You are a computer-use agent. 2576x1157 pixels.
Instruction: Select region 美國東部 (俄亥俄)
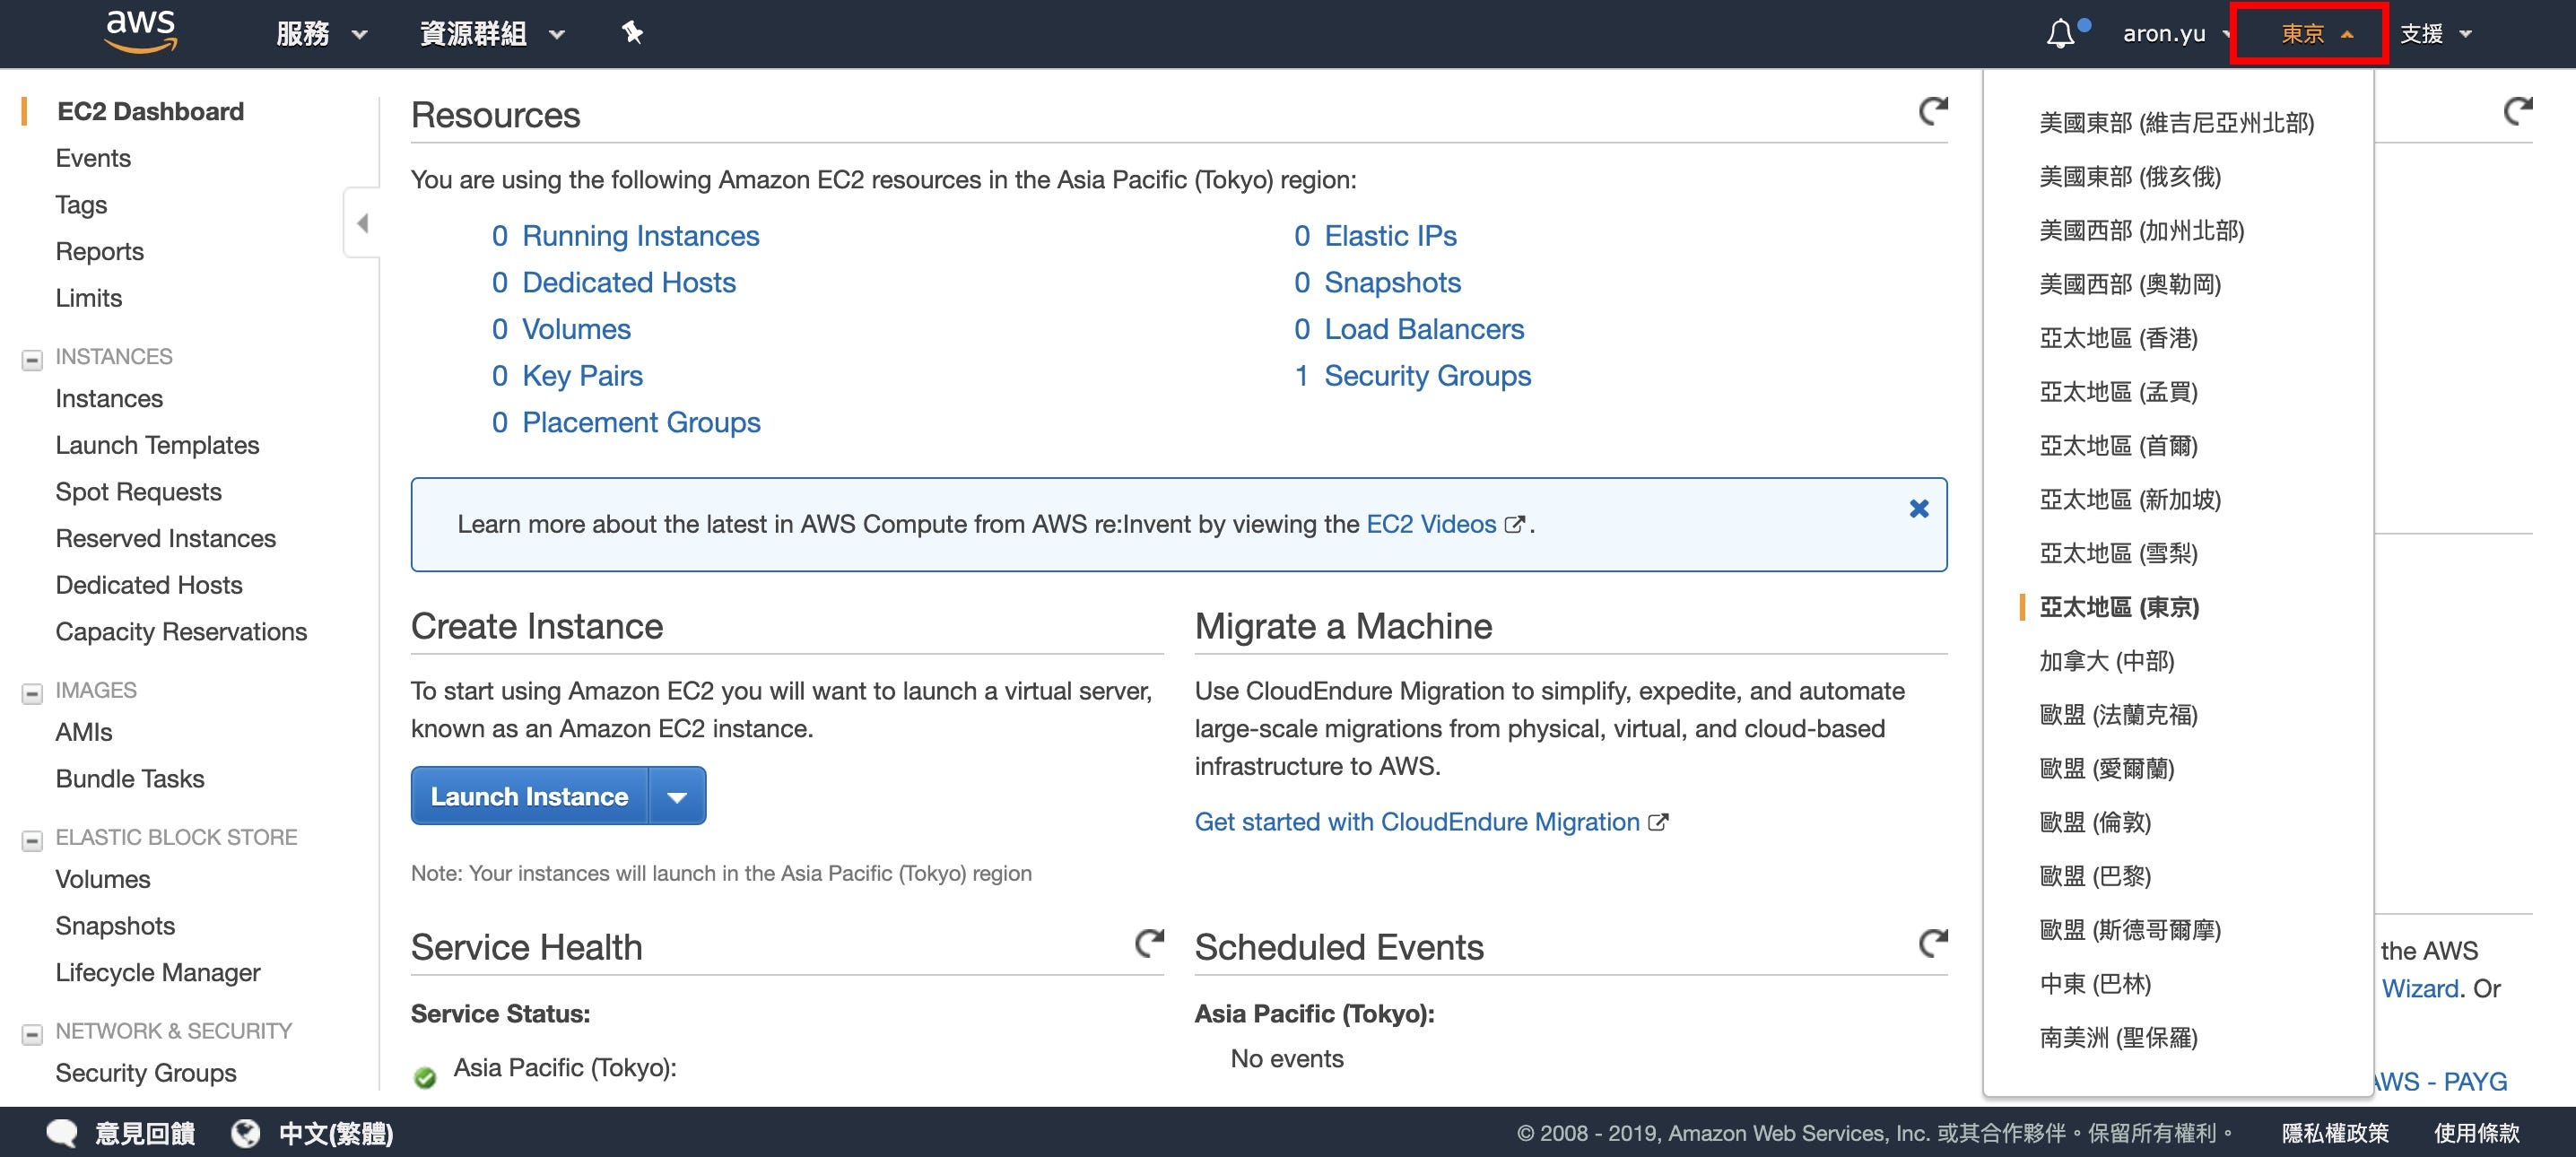(2130, 177)
